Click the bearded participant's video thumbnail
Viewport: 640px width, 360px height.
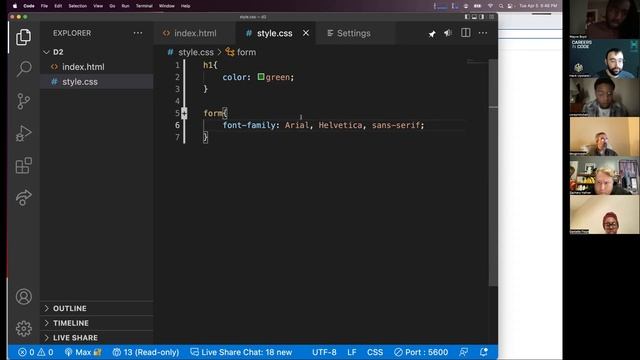pos(604,58)
